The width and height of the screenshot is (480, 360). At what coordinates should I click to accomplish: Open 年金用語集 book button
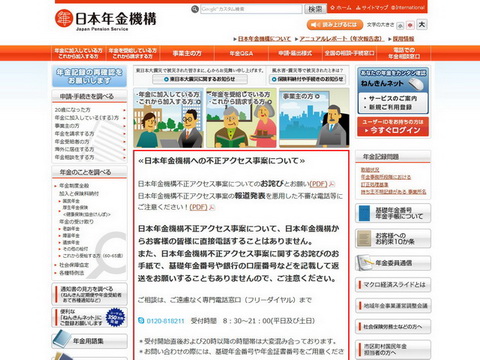(89, 340)
